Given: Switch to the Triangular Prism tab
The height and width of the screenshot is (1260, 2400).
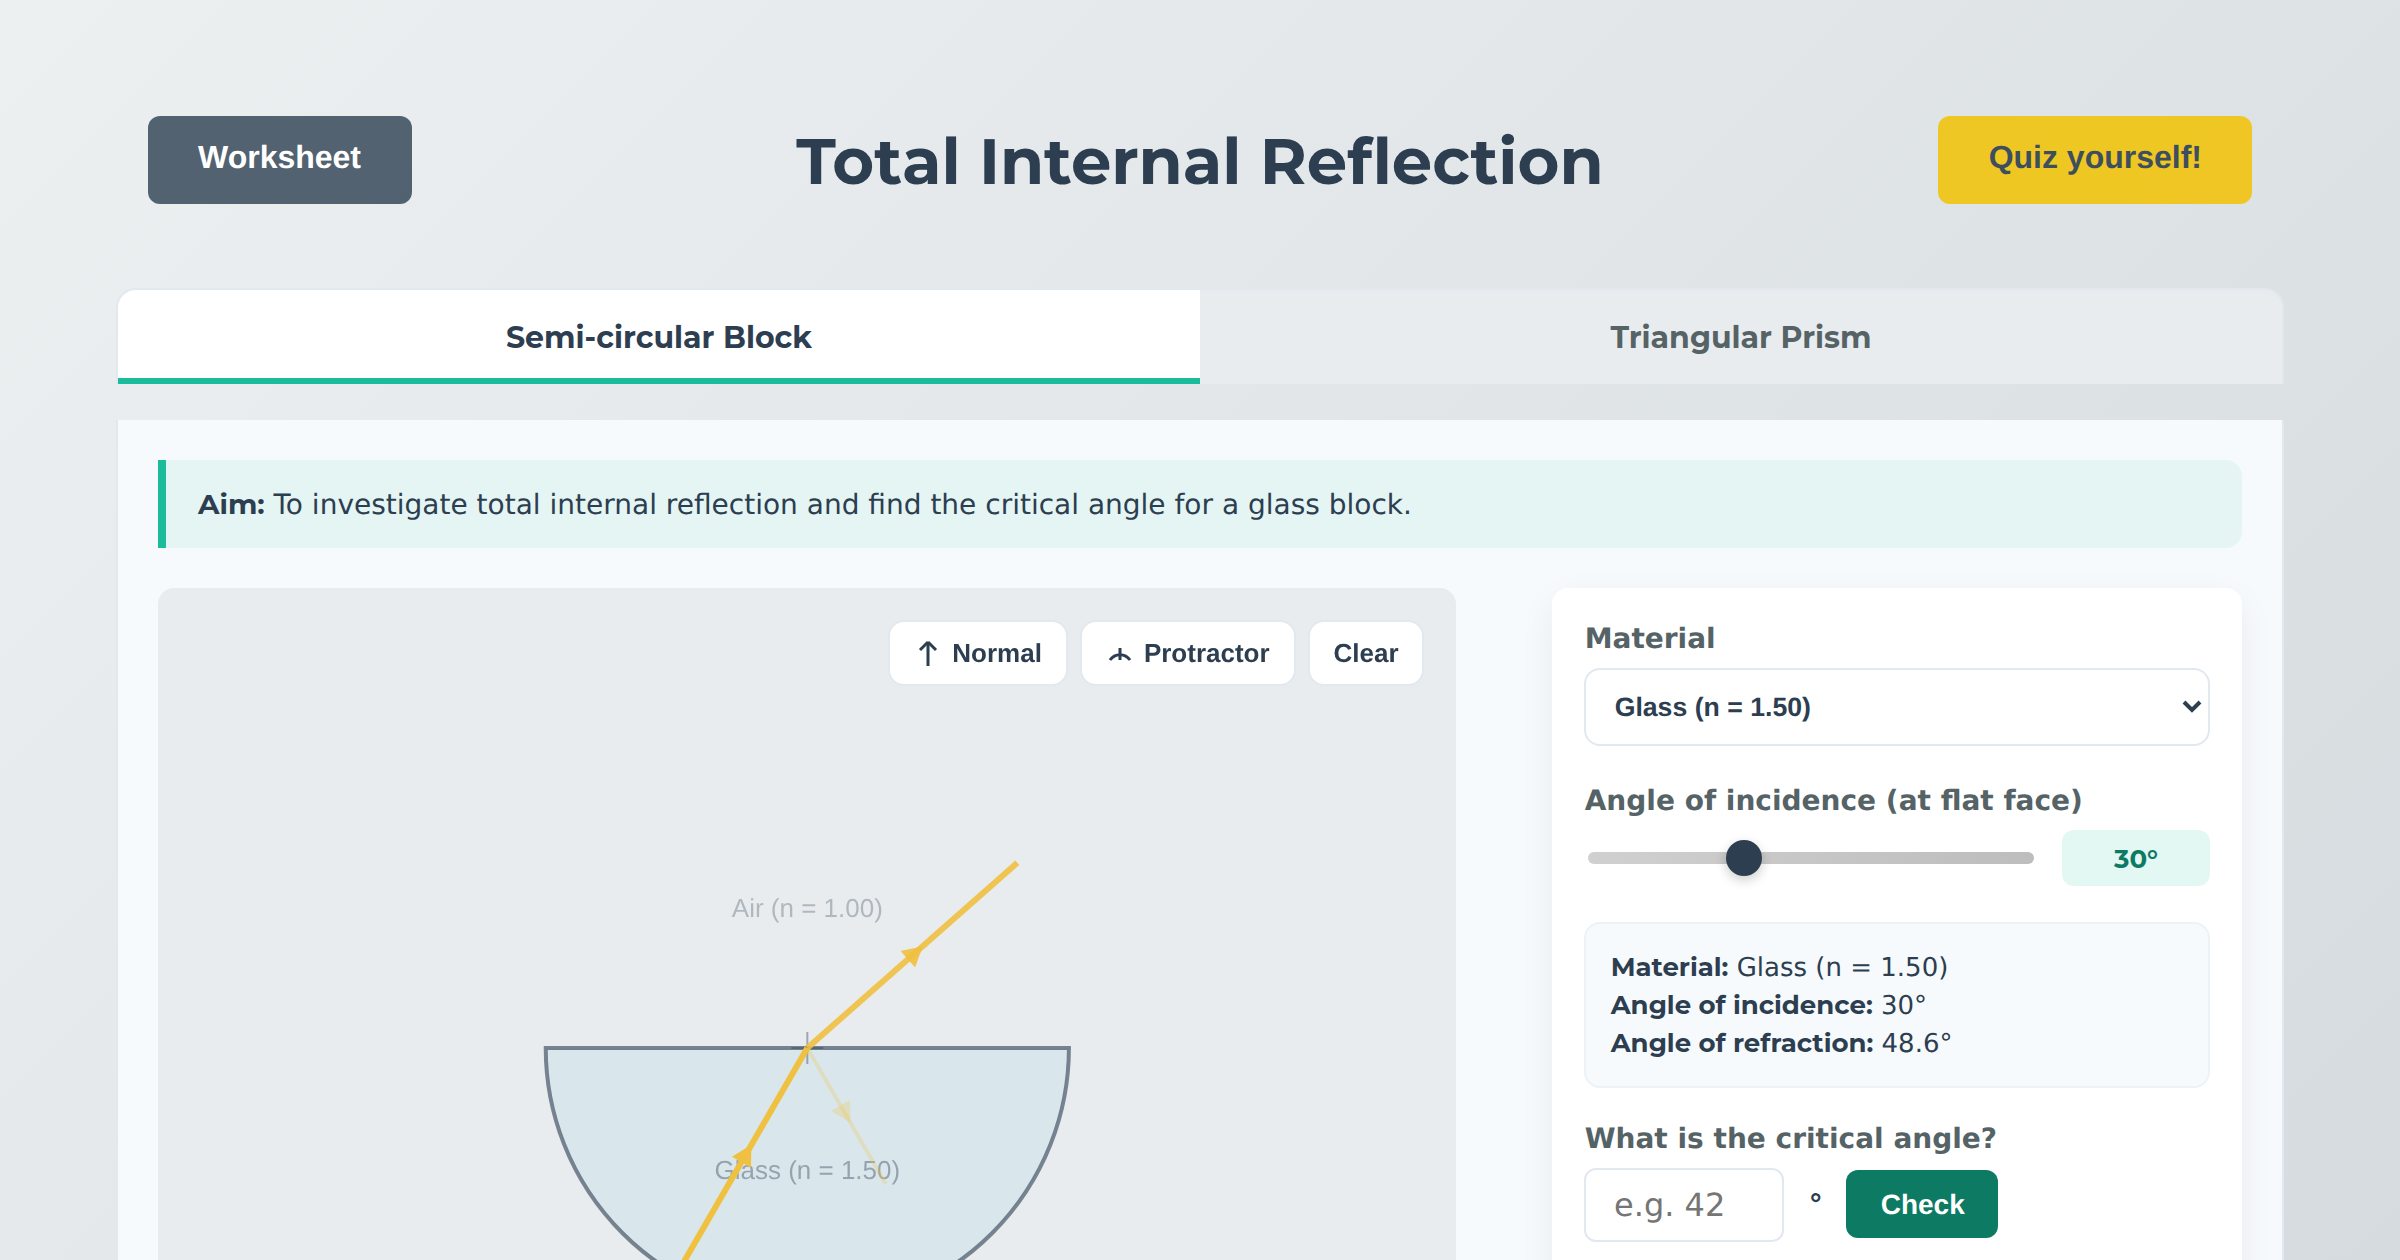Looking at the screenshot, I should click(1741, 337).
